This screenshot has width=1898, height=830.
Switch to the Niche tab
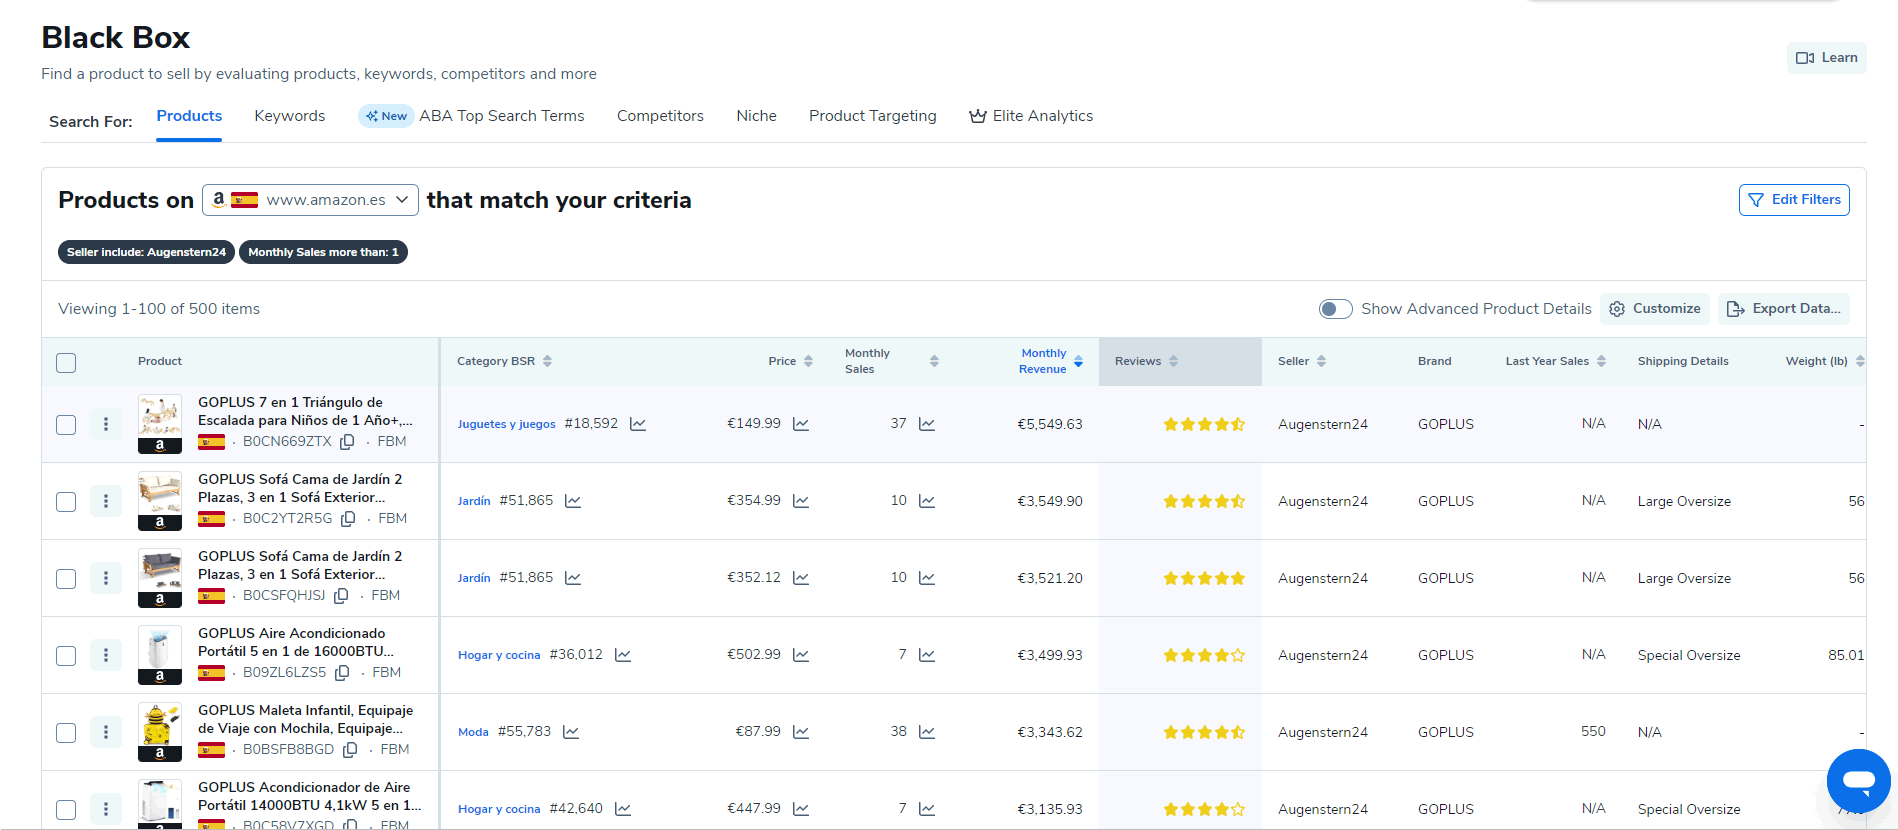click(756, 116)
